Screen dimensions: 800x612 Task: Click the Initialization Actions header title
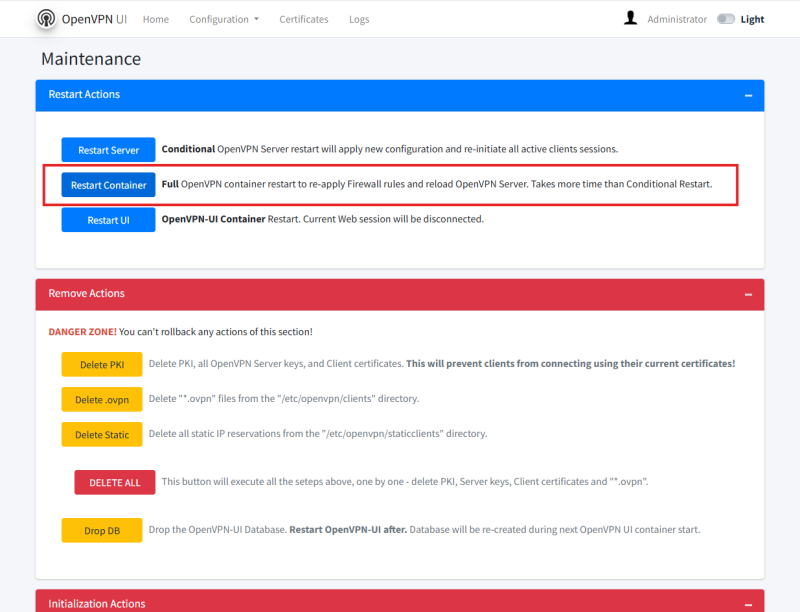pos(97,604)
